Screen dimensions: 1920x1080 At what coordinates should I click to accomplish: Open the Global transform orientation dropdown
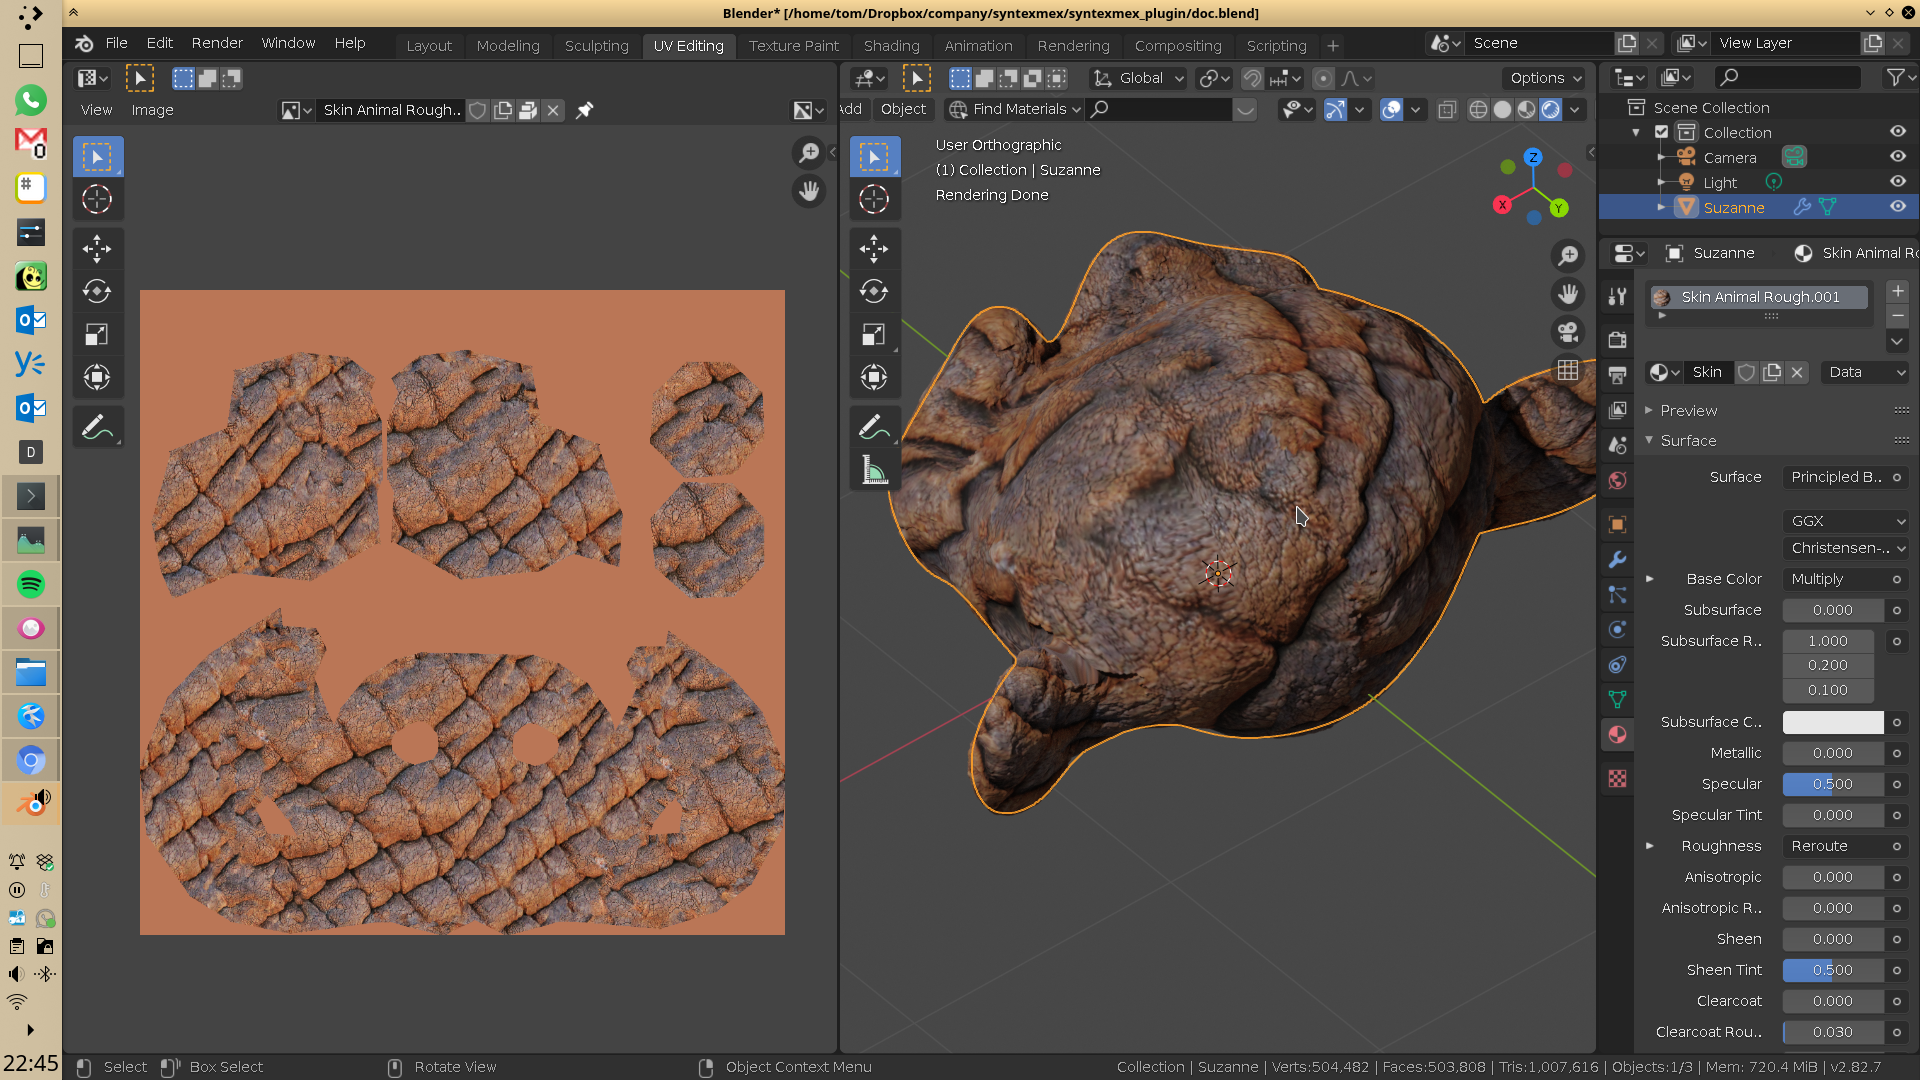[1139, 78]
